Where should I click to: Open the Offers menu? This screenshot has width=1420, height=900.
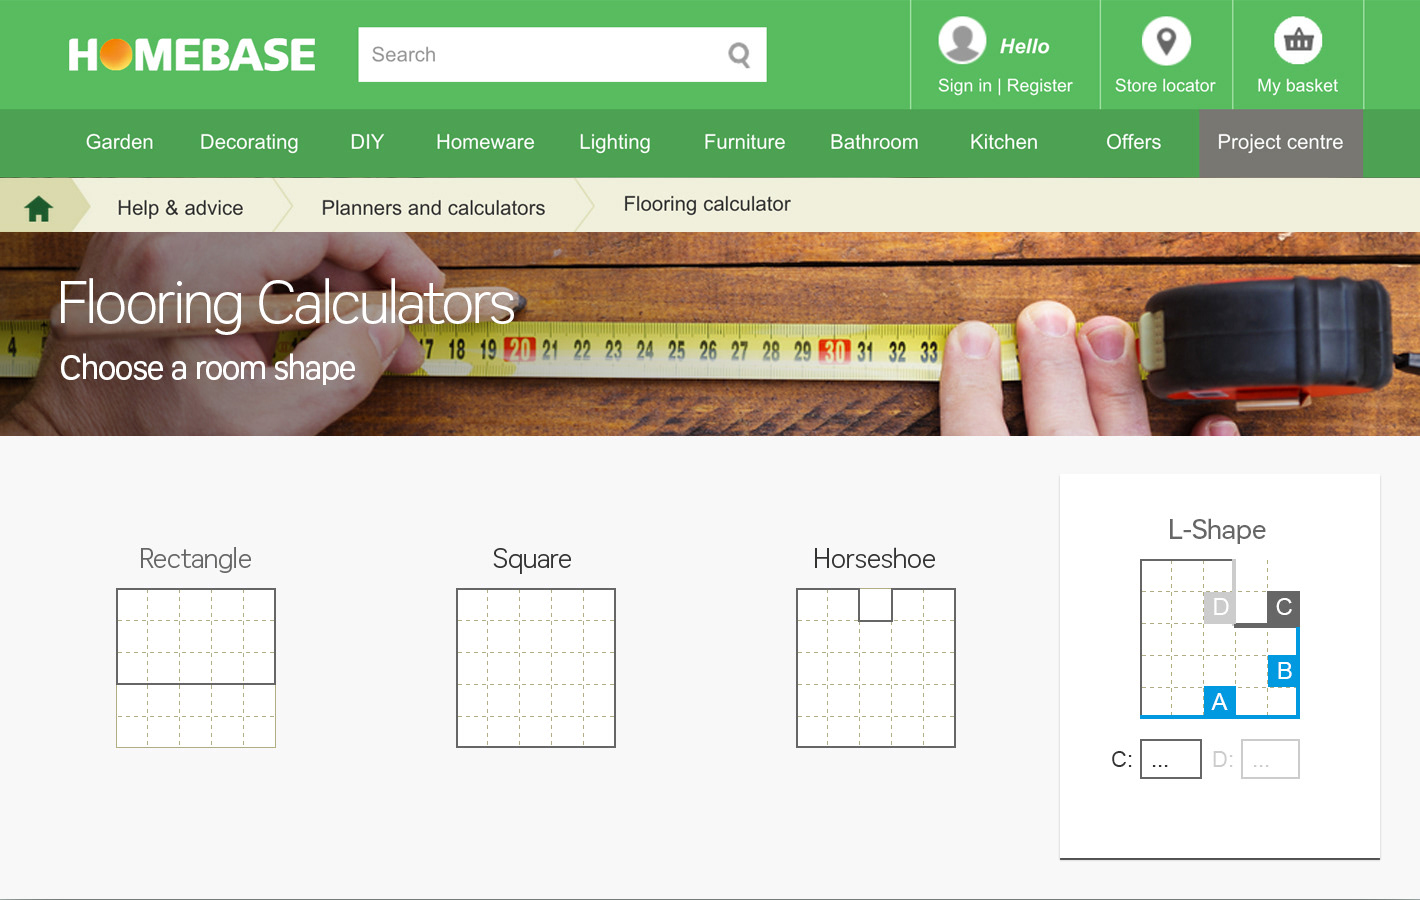[1134, 142]
